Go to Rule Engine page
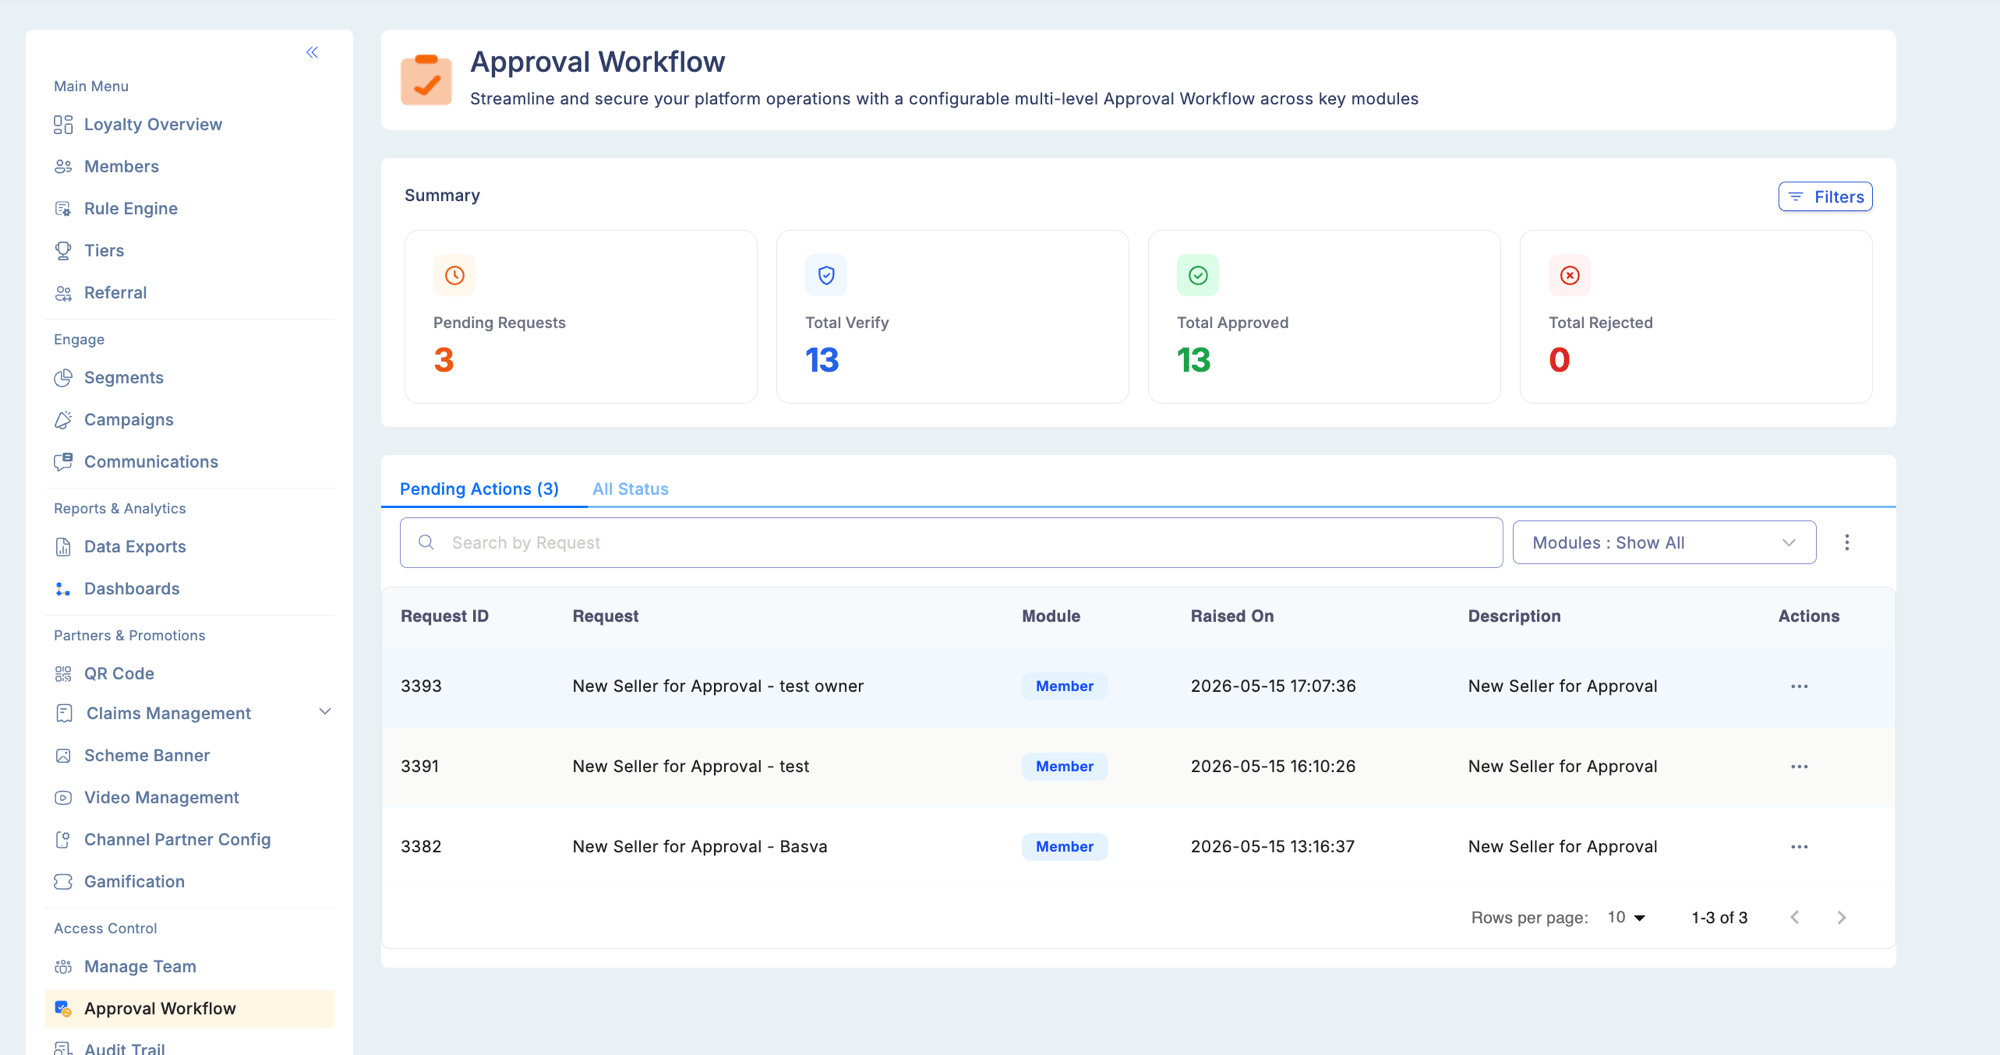The image size is (2000, 1055). (x=131, y=209)
